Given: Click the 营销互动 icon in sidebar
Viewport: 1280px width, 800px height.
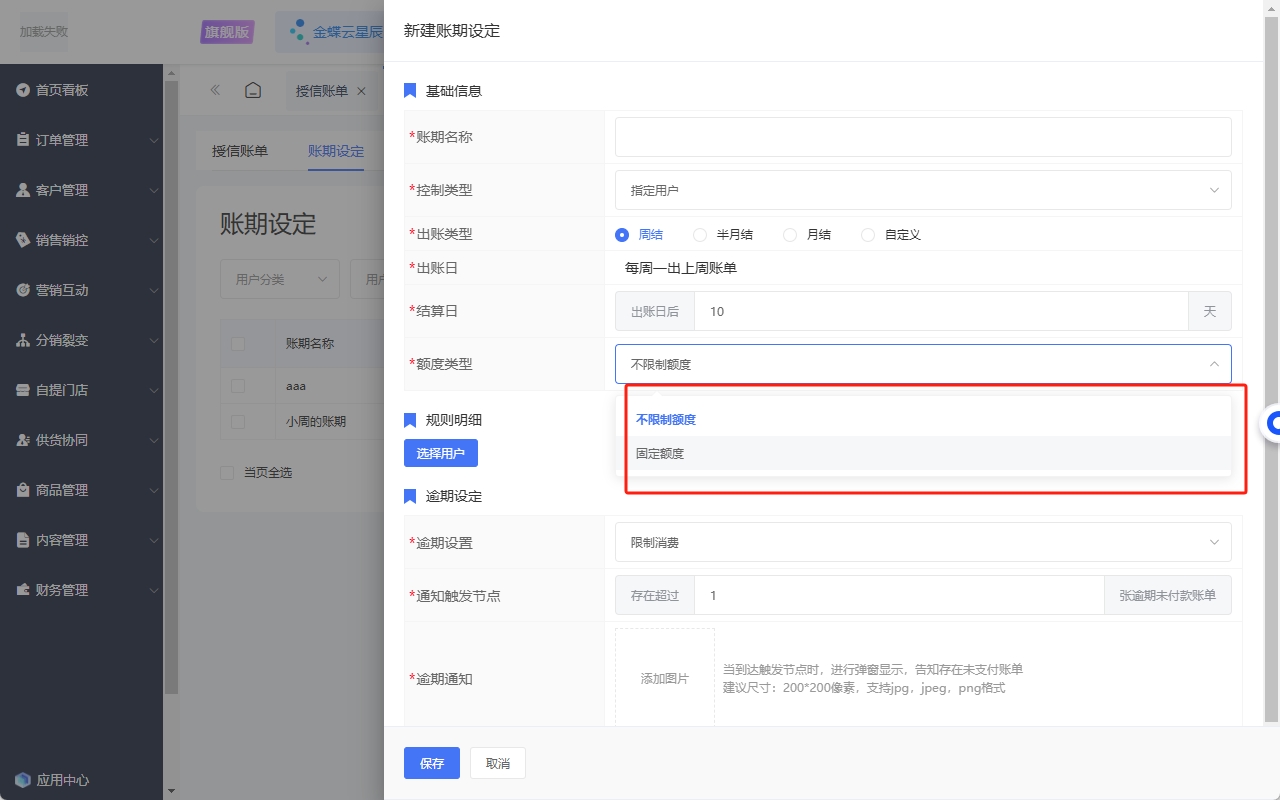Looking at the screenshot, I should [23, 290].
